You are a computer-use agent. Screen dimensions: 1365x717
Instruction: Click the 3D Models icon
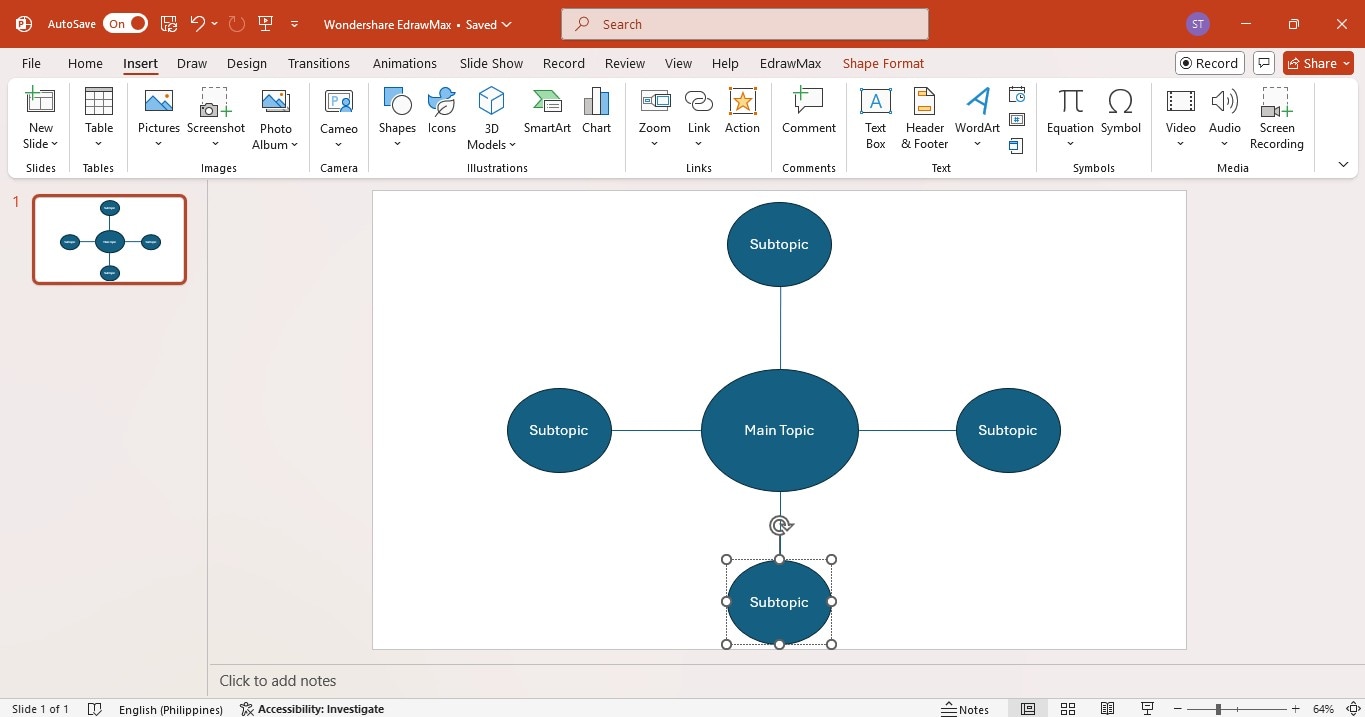click(x=491, y=101)
